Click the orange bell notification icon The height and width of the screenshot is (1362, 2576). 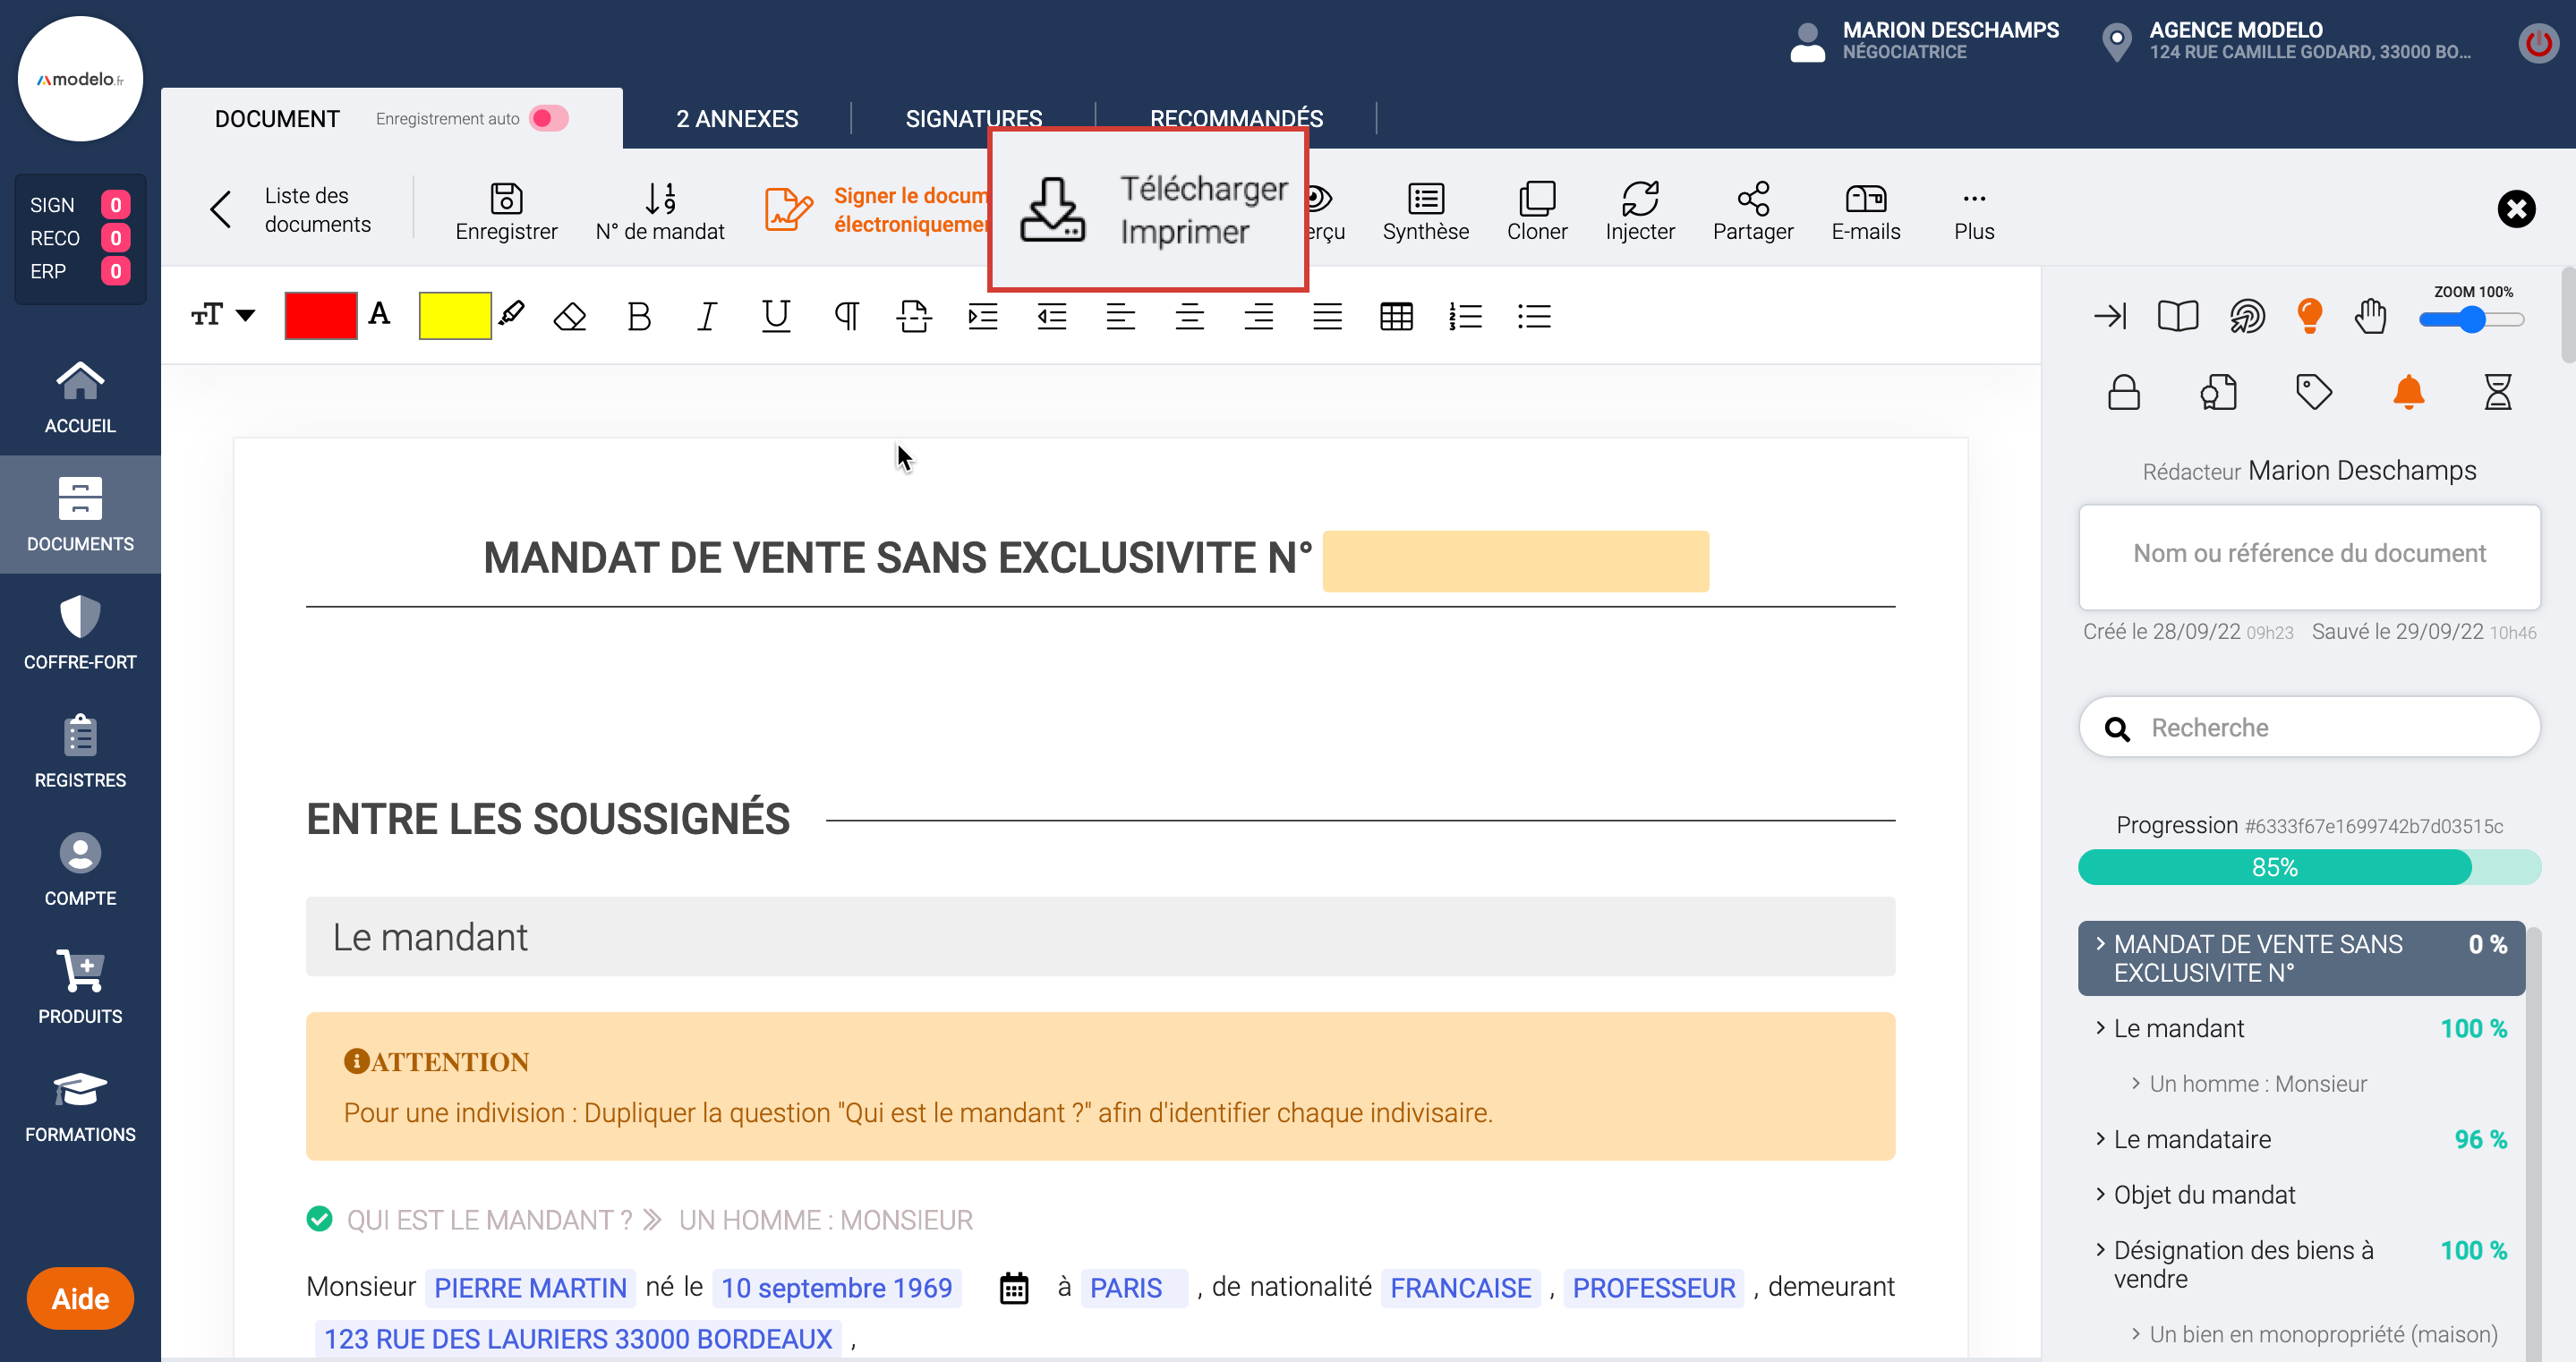(x=2408, y=392)
